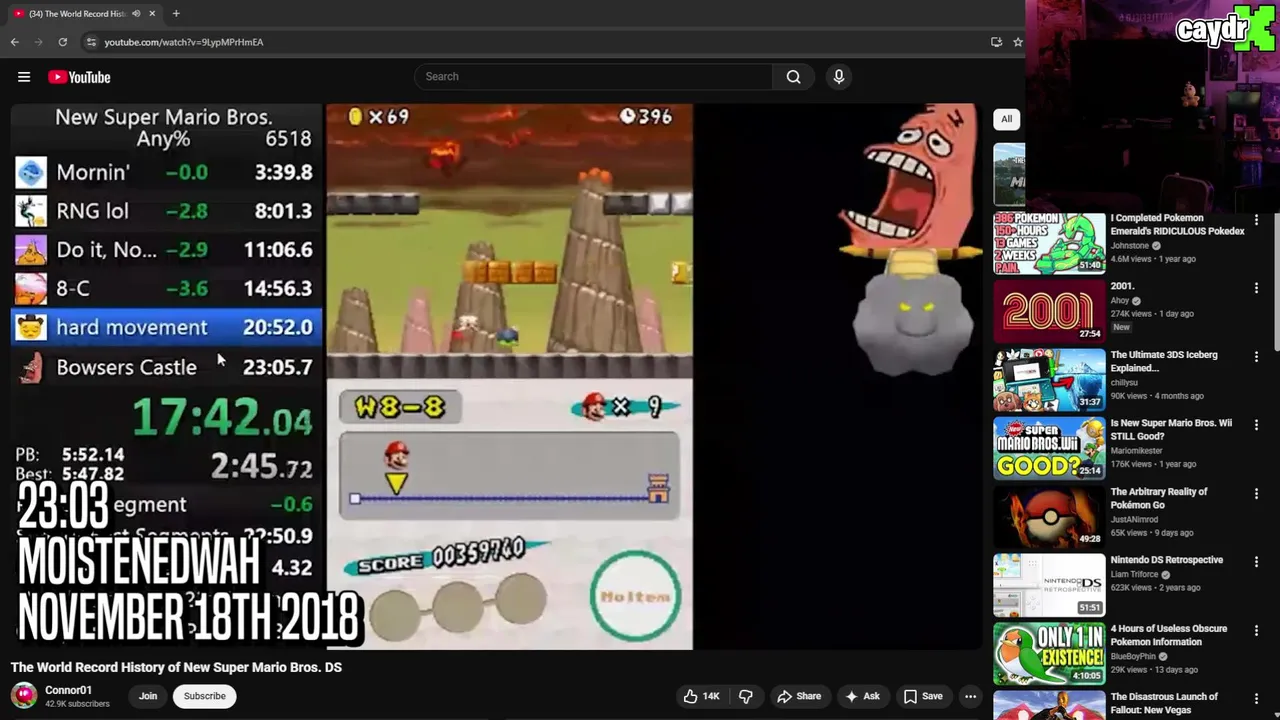Open the YouTube hamburger guide menu
The height and width of the screenshot is (720, 1280).
[24, 77]
